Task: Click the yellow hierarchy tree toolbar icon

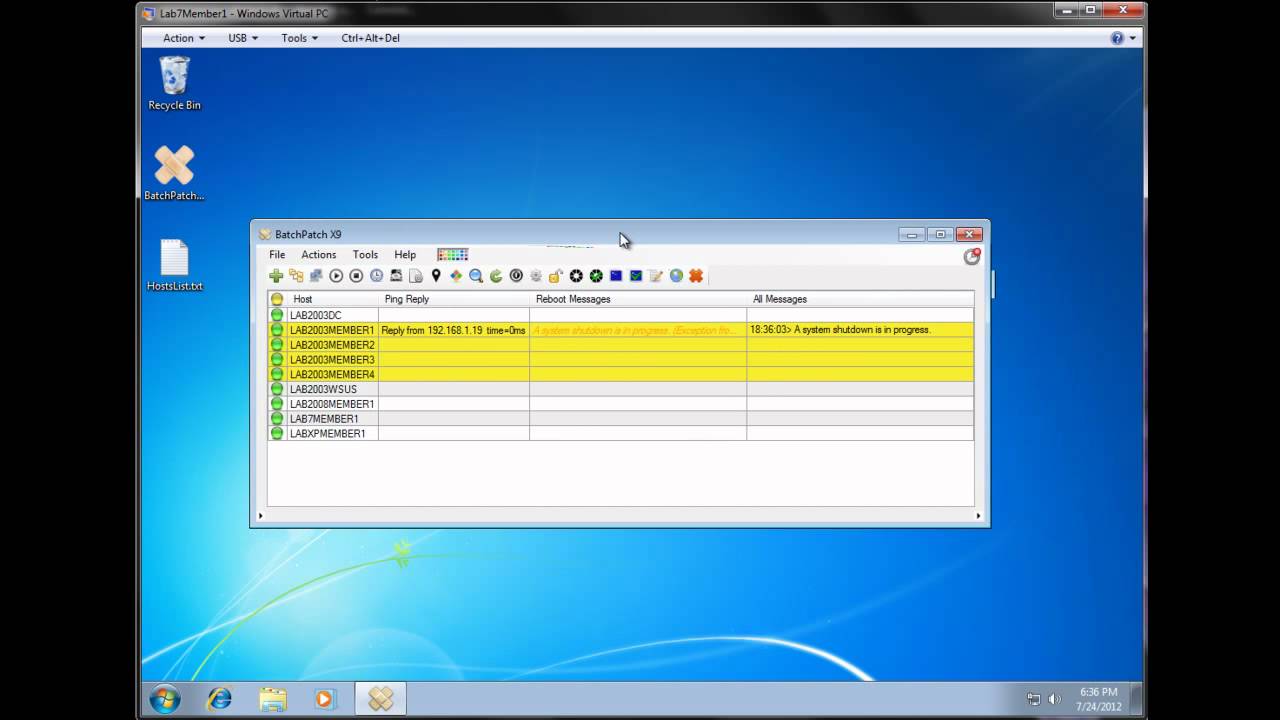Action: pos(296,276)
